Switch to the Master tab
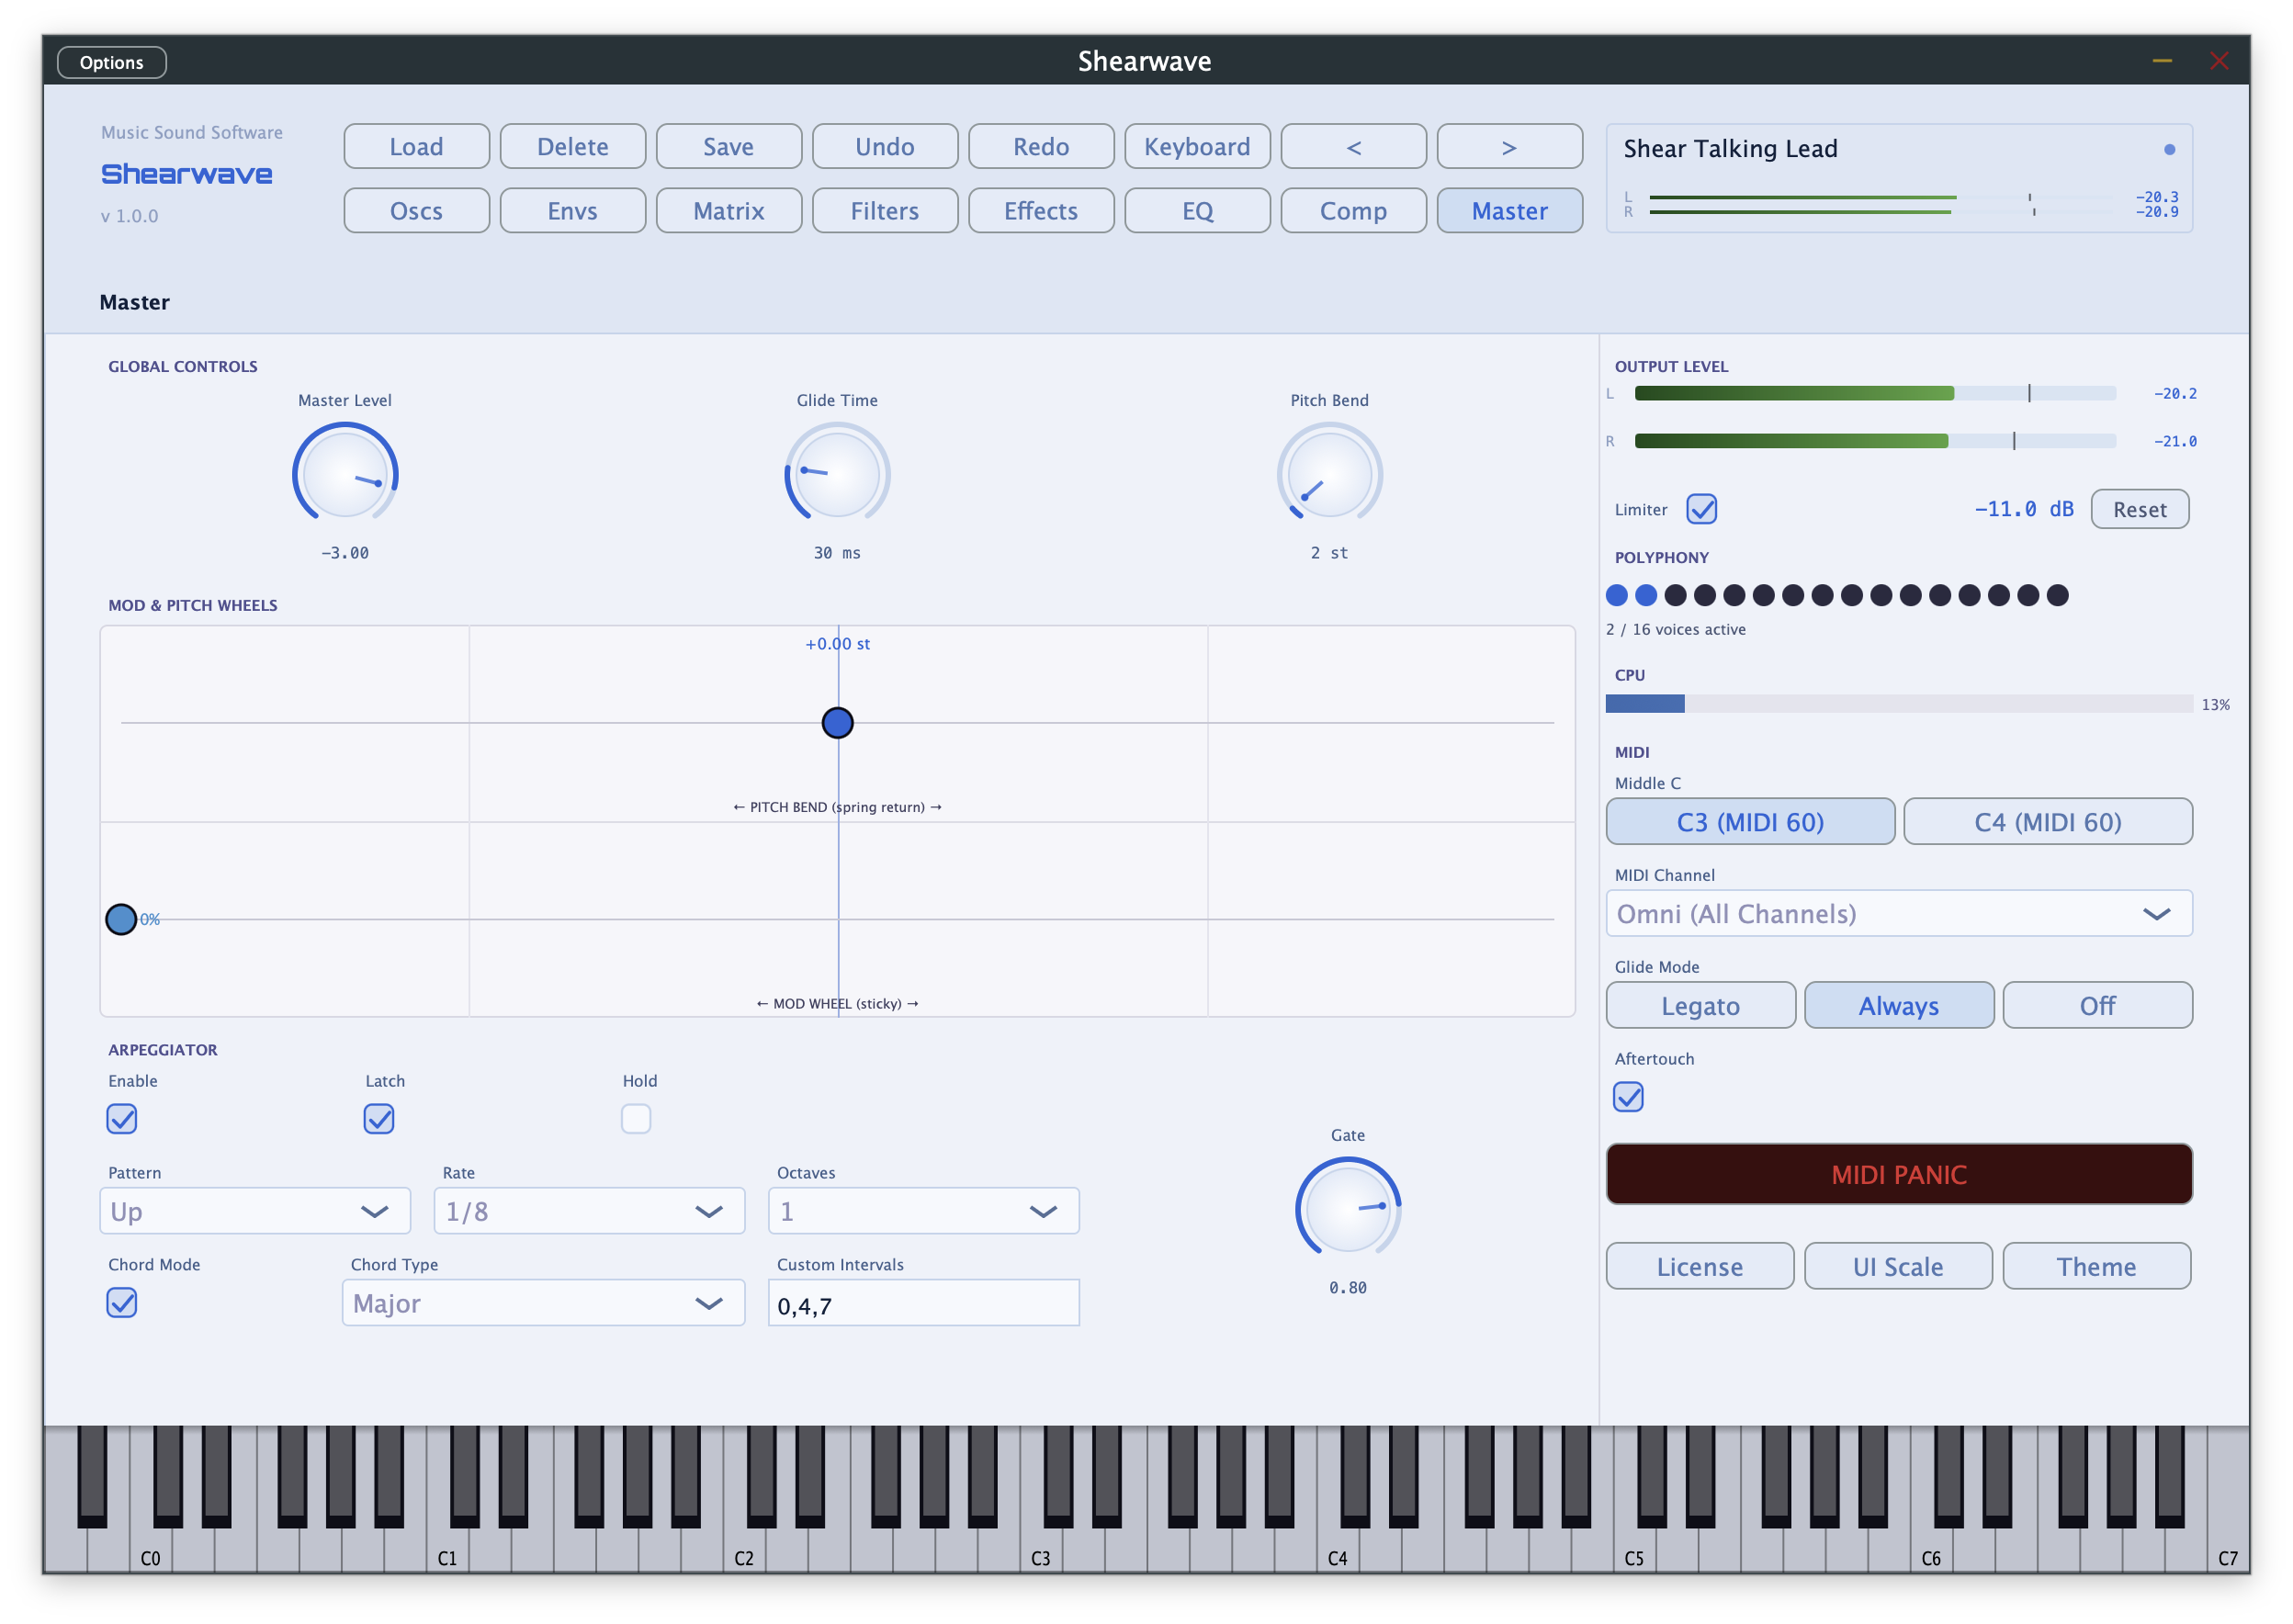This screenshot has width=2293, height=1624. coord(1509,211)
